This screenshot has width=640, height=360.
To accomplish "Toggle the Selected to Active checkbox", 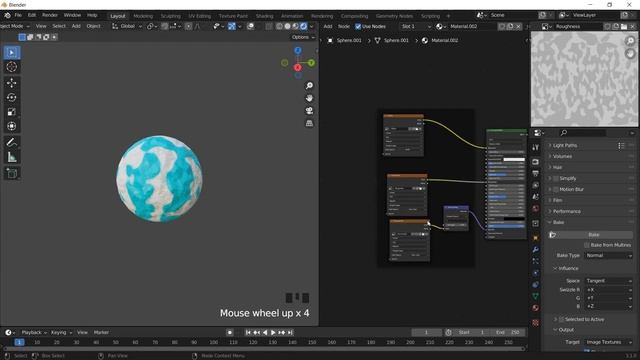I will 561,319.
